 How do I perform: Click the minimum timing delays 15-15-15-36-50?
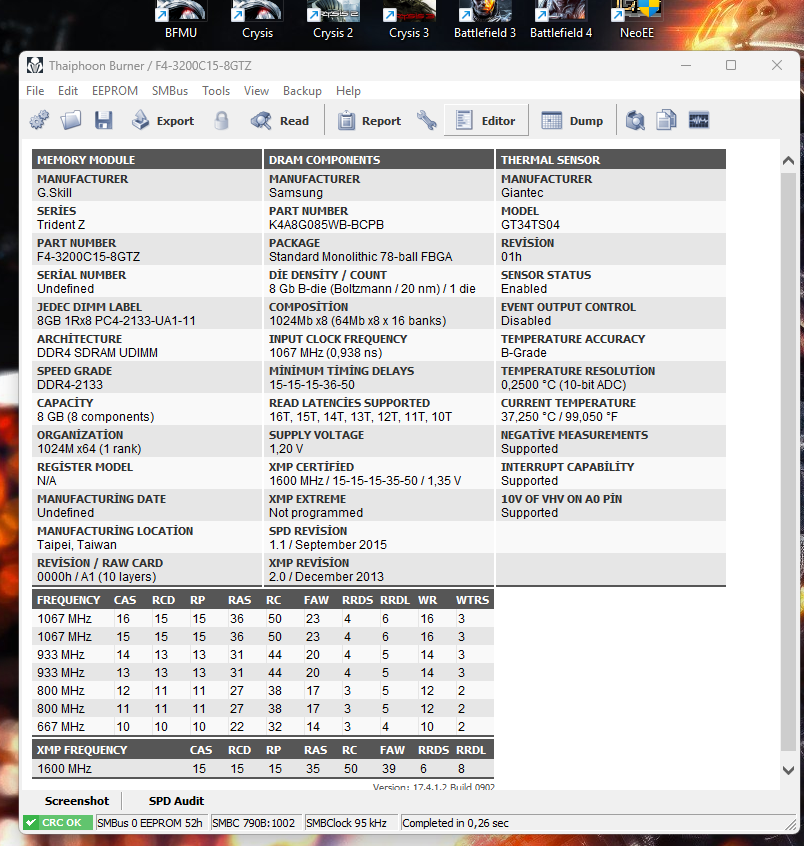pyautogui.click(x=312, y=385)
